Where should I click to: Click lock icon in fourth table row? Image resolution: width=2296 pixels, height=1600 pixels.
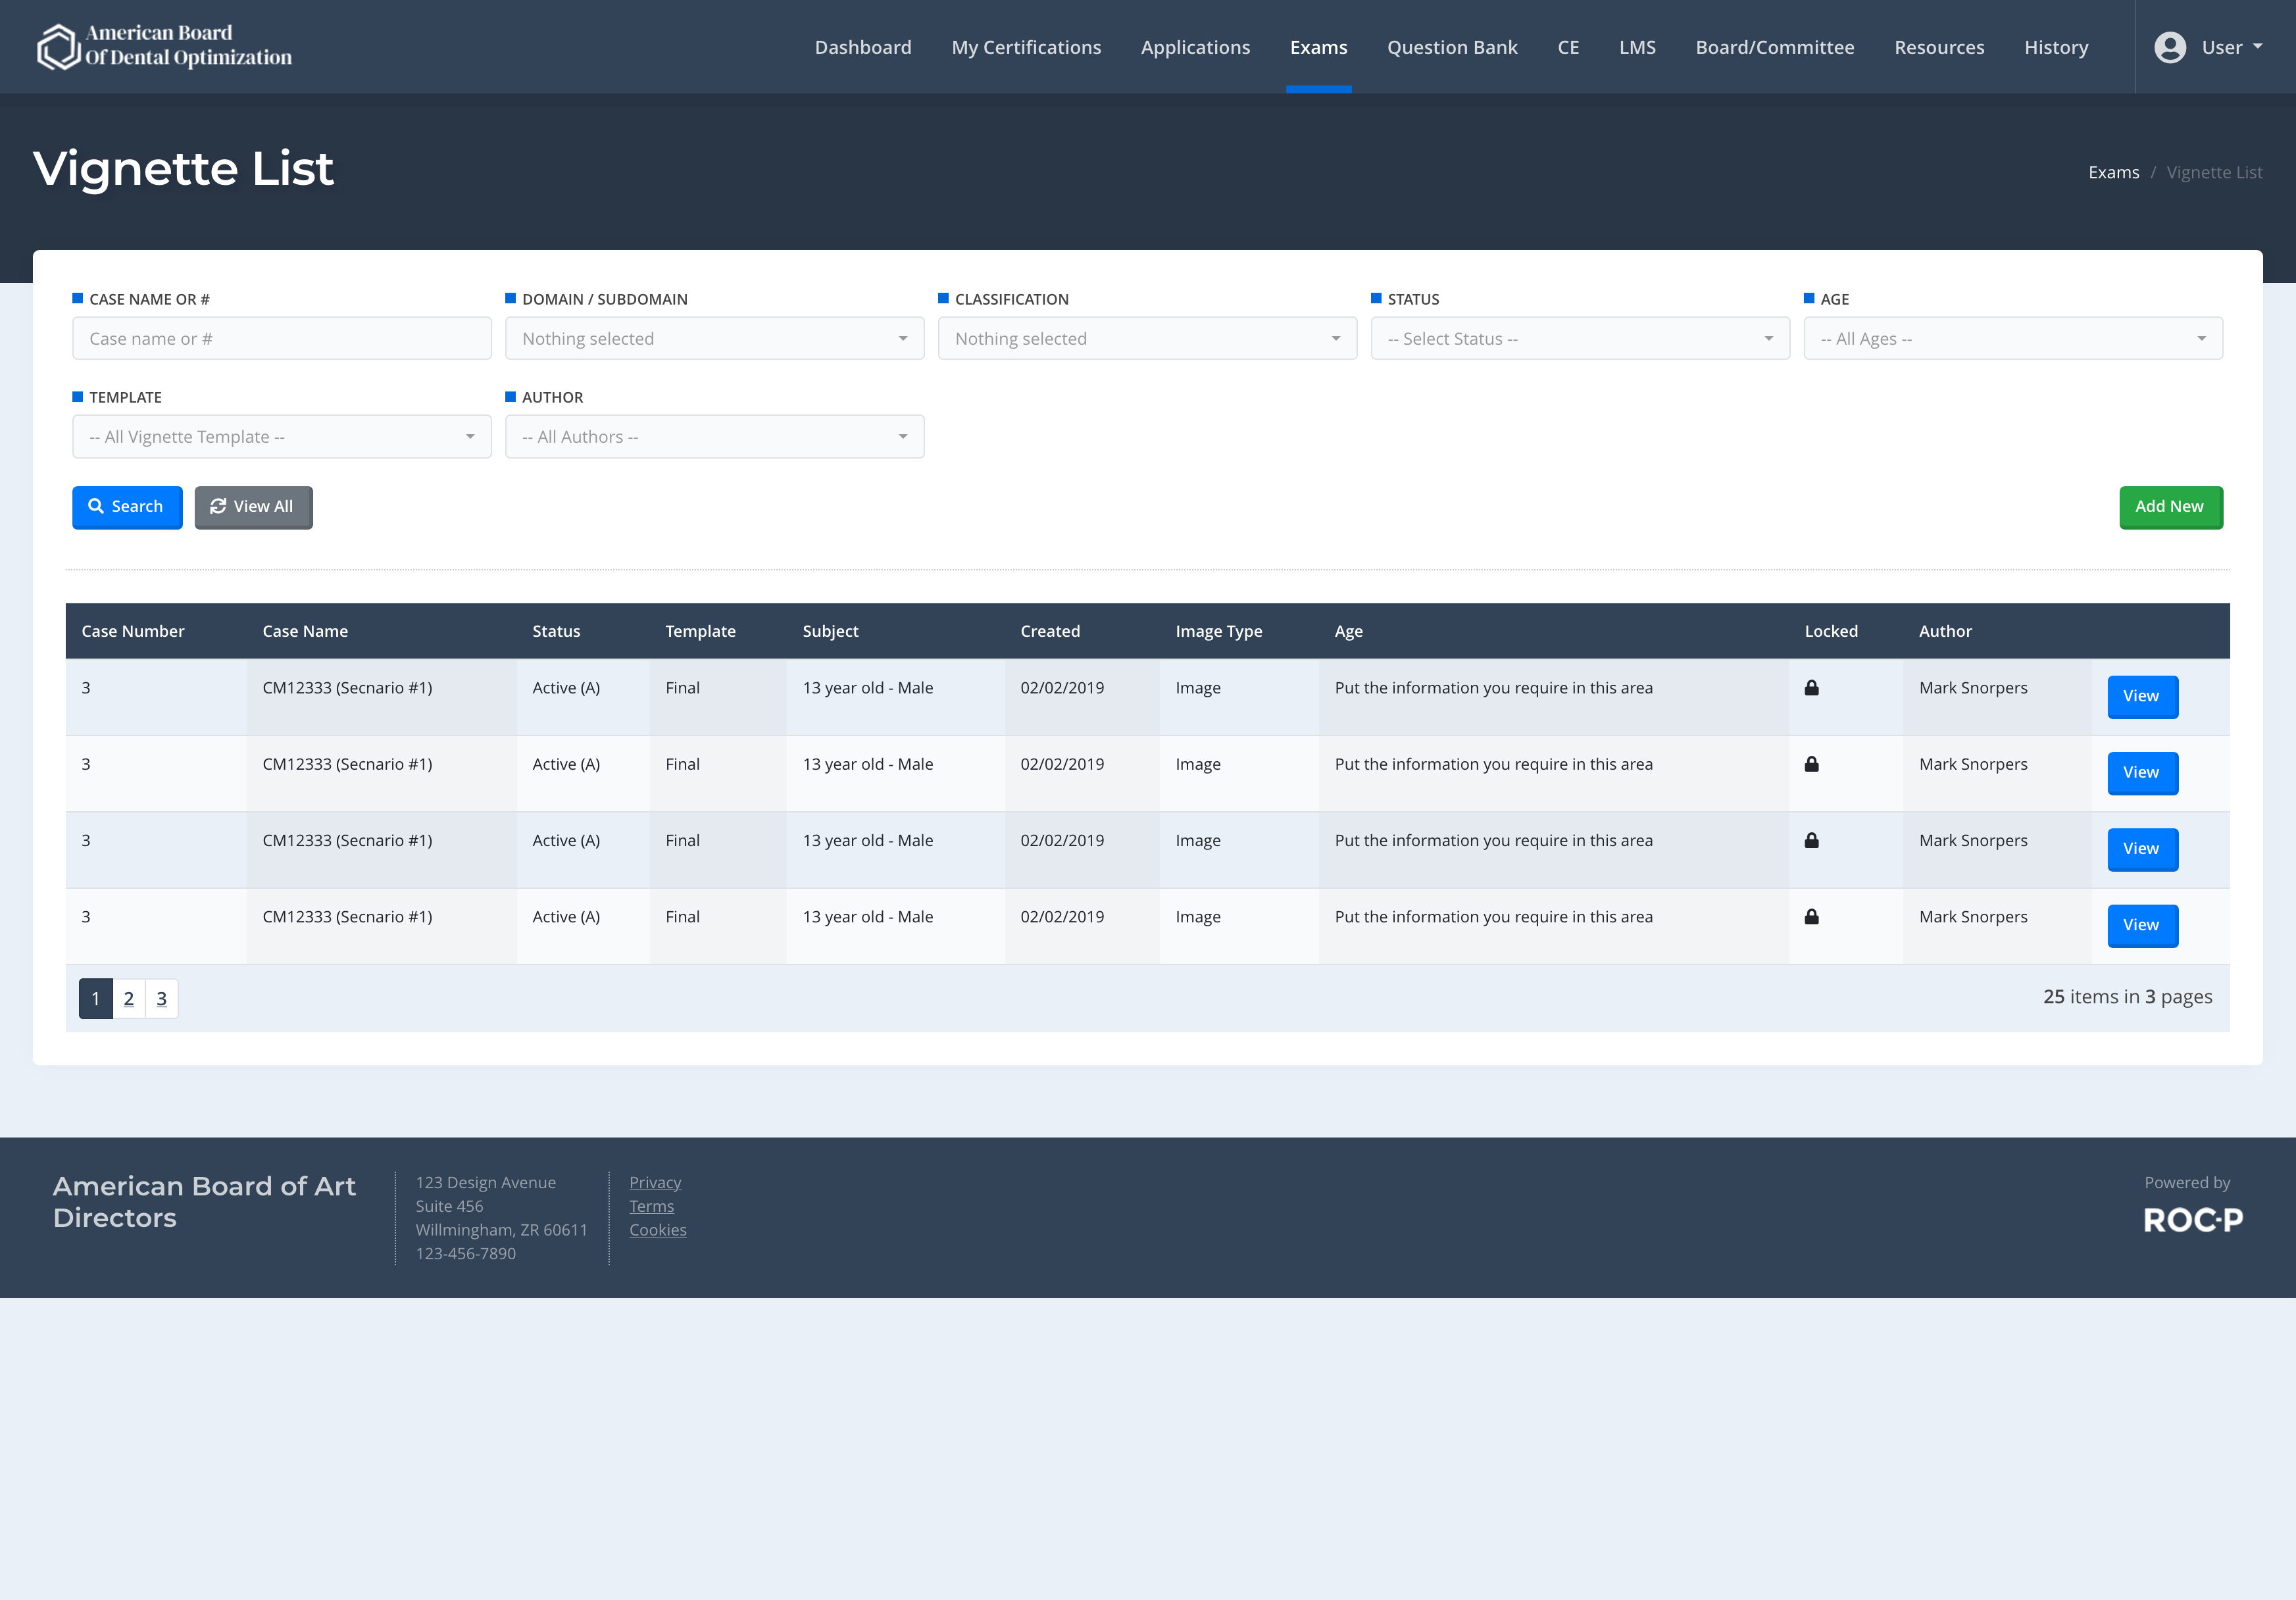1811,917
